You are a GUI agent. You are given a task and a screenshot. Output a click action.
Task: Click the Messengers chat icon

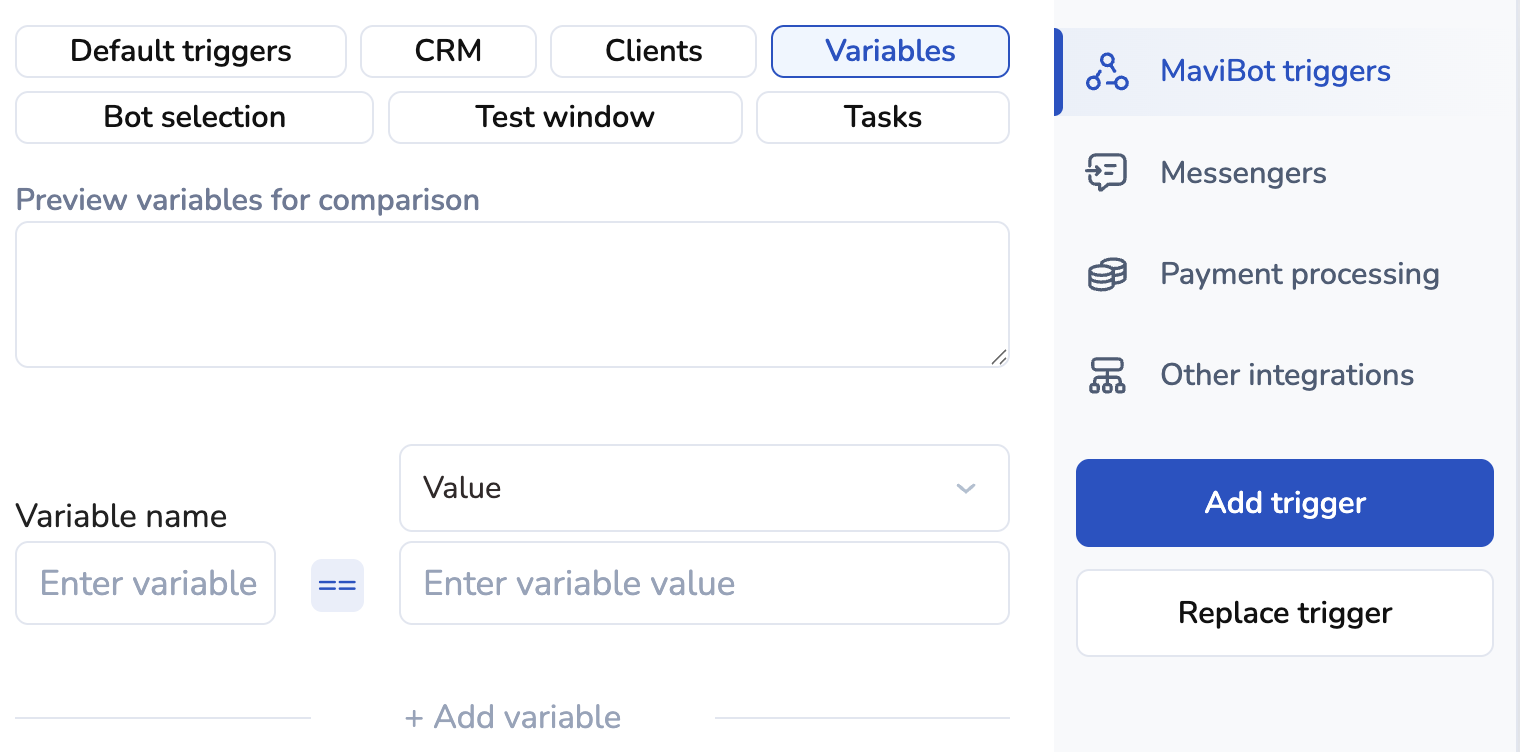coord(1107,173)
